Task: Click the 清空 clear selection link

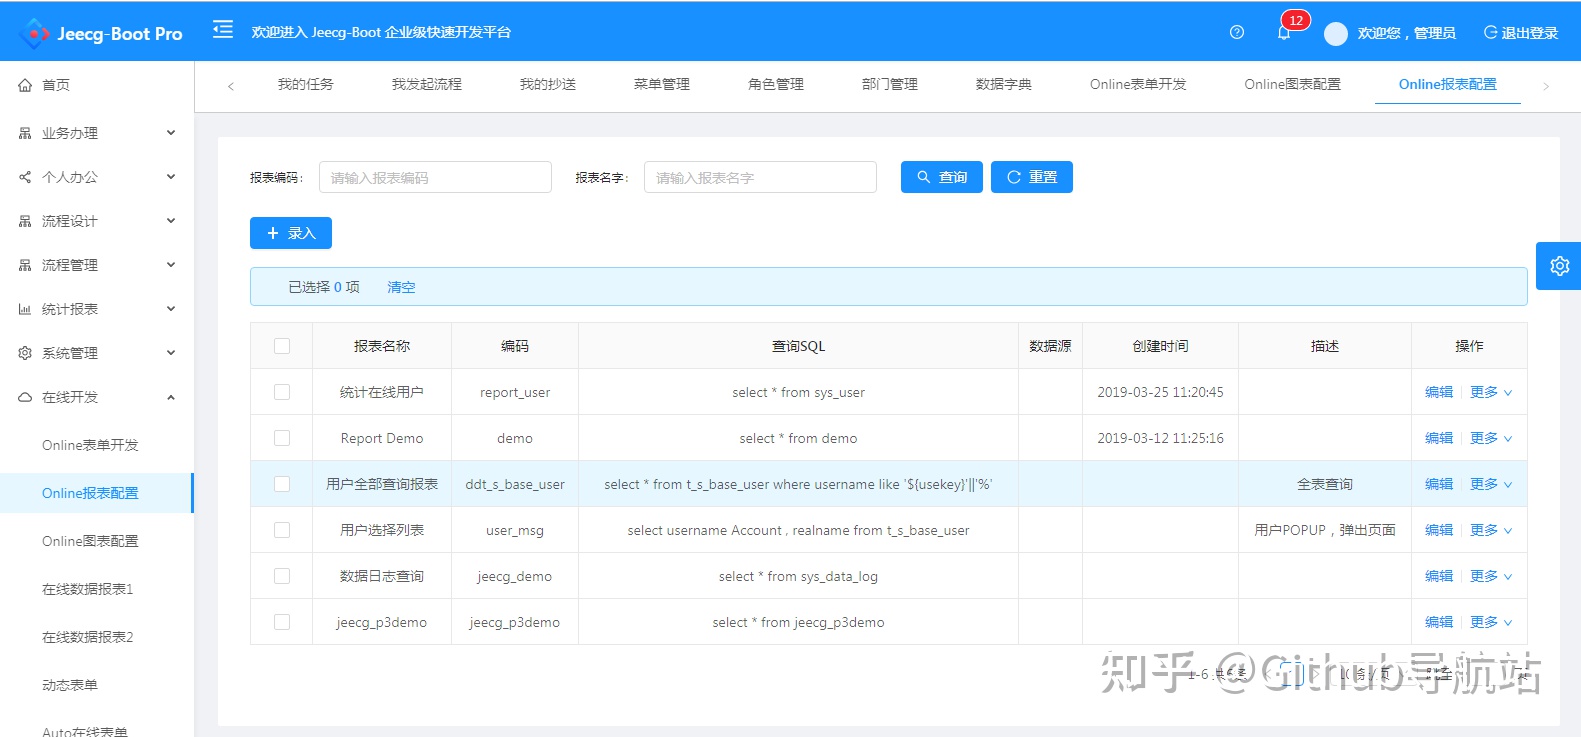Action: click(401, 287)
